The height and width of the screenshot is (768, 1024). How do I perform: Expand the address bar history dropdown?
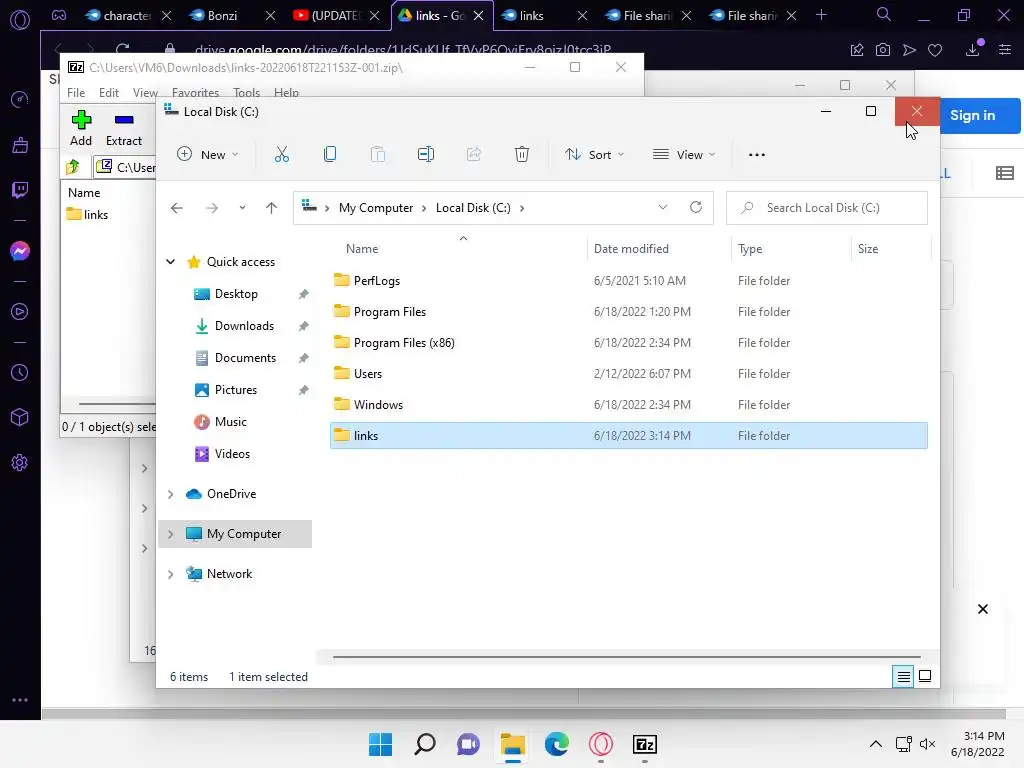663,208
